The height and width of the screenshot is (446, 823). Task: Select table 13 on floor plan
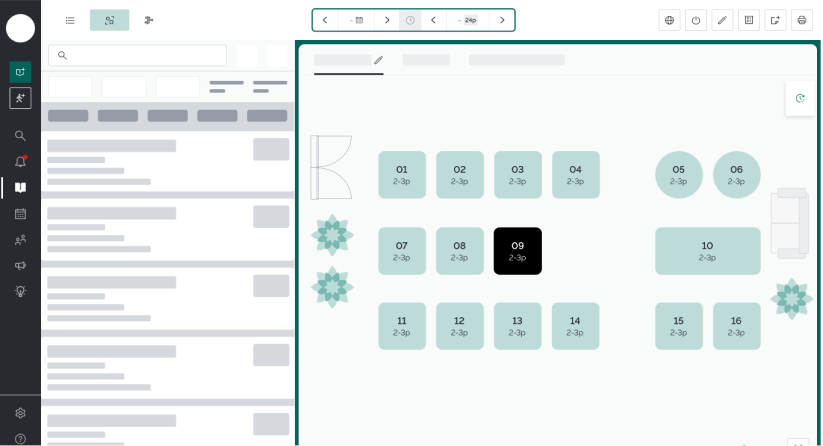[518, 326]
